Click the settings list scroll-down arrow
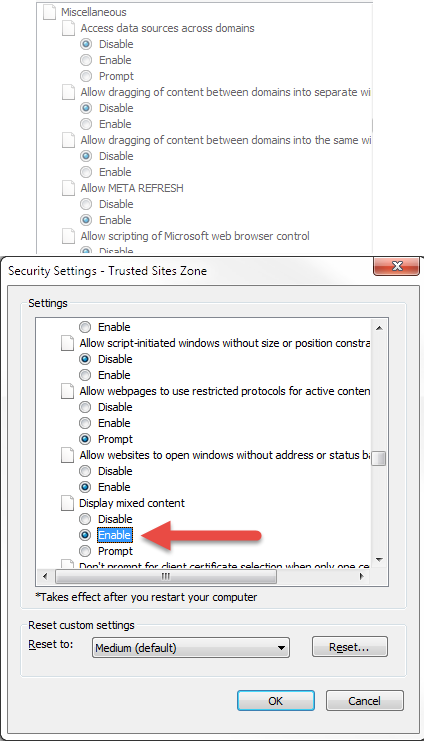Screen dimensions: 424x741 (x=379, y=560)
